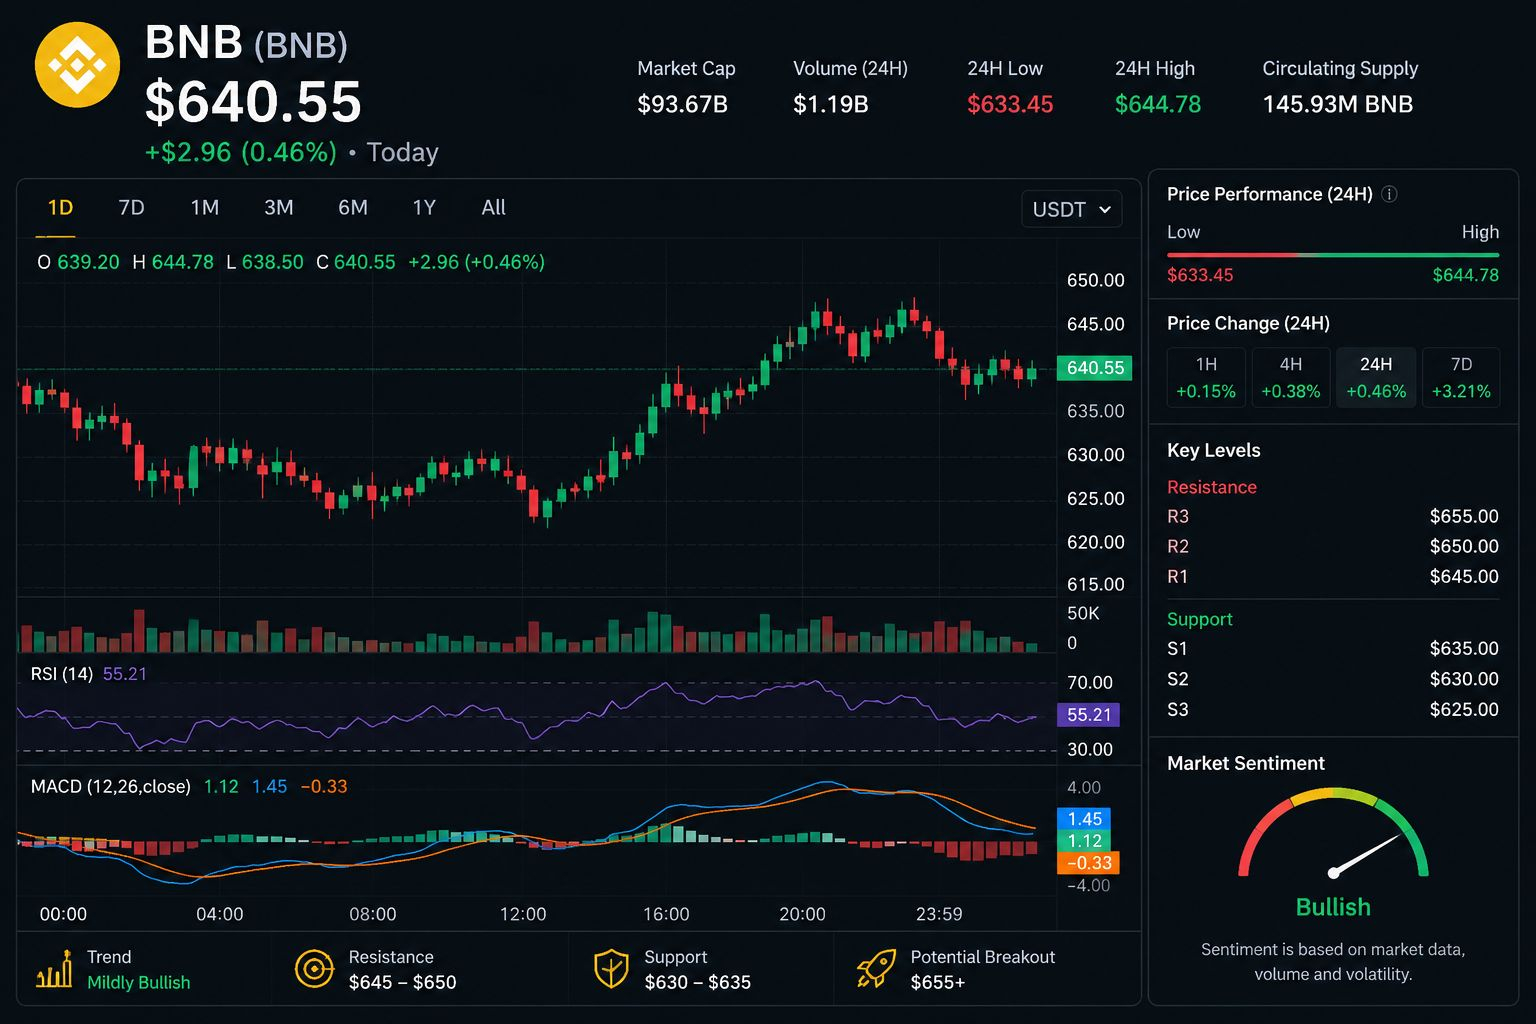Click the L 638.50 chart low value
The image size is (1536, 1024).
point(265,262)
